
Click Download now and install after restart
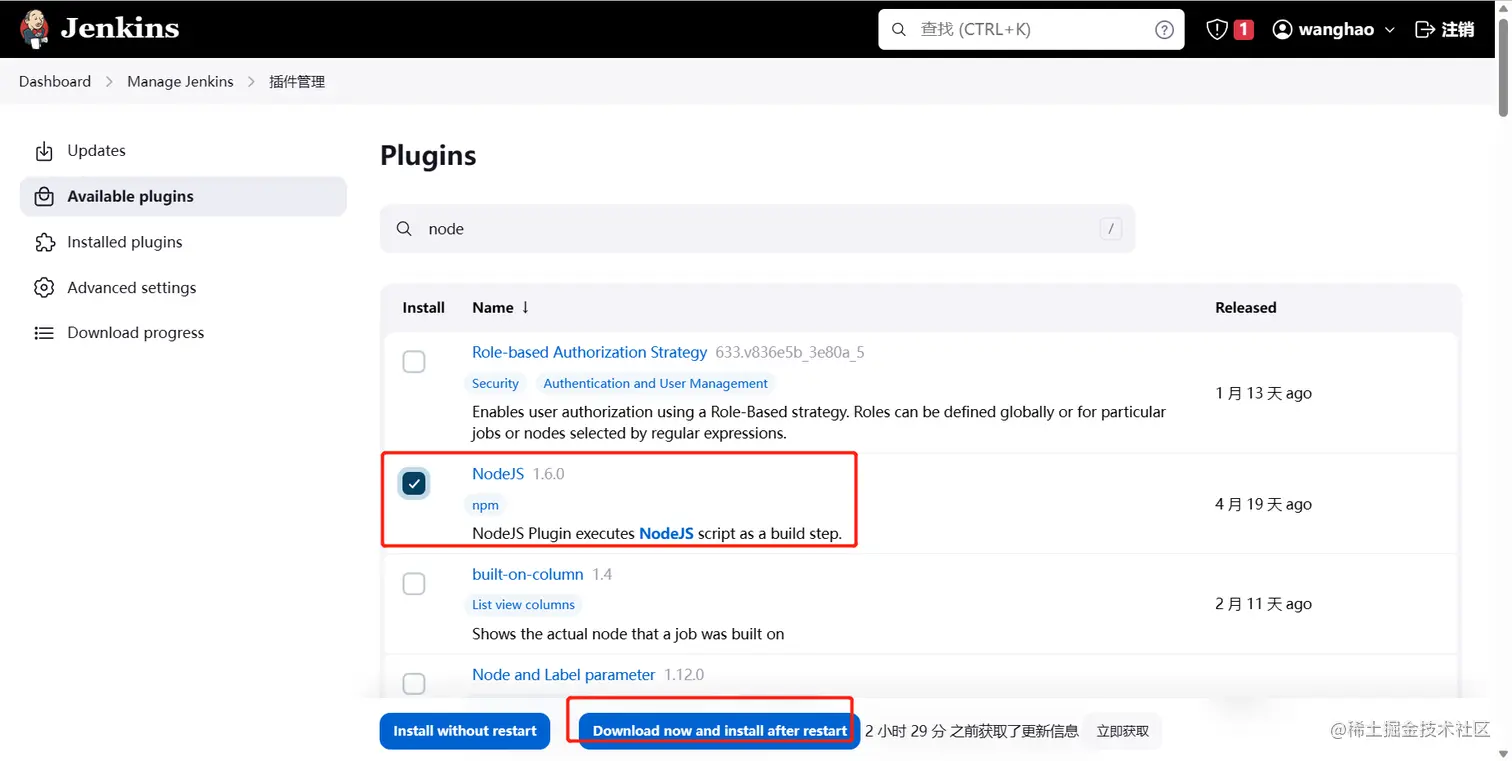pyautogui.click(x=720, y=731)
